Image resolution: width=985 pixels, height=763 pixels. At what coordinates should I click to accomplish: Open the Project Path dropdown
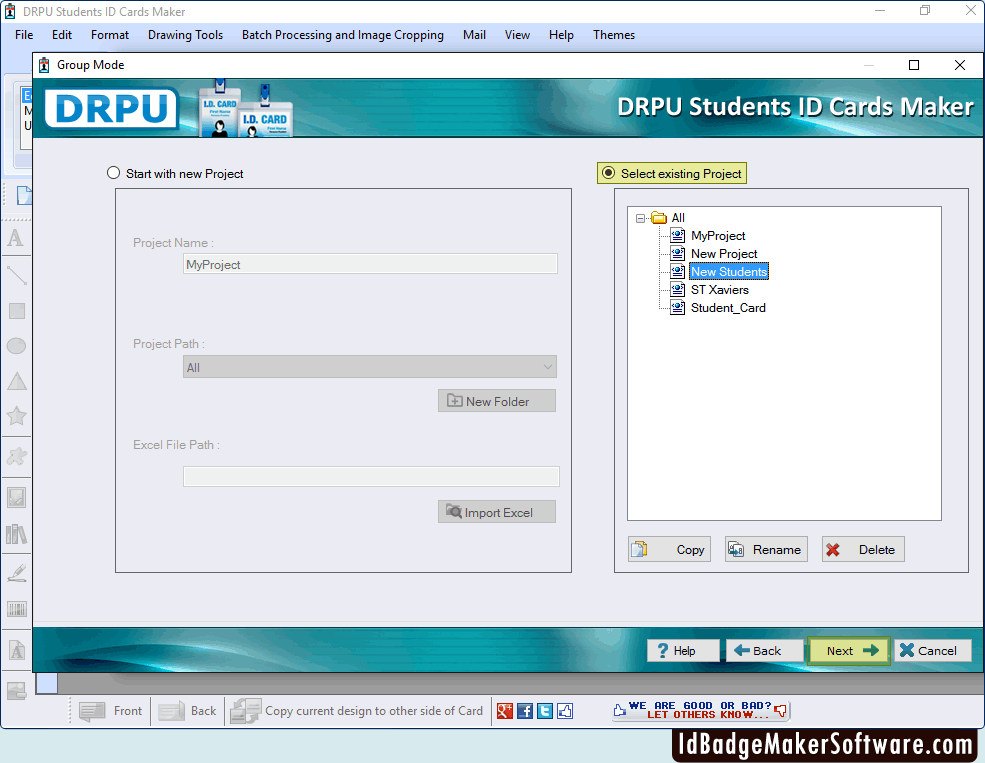pyautogui.click(x=370, y=367)
